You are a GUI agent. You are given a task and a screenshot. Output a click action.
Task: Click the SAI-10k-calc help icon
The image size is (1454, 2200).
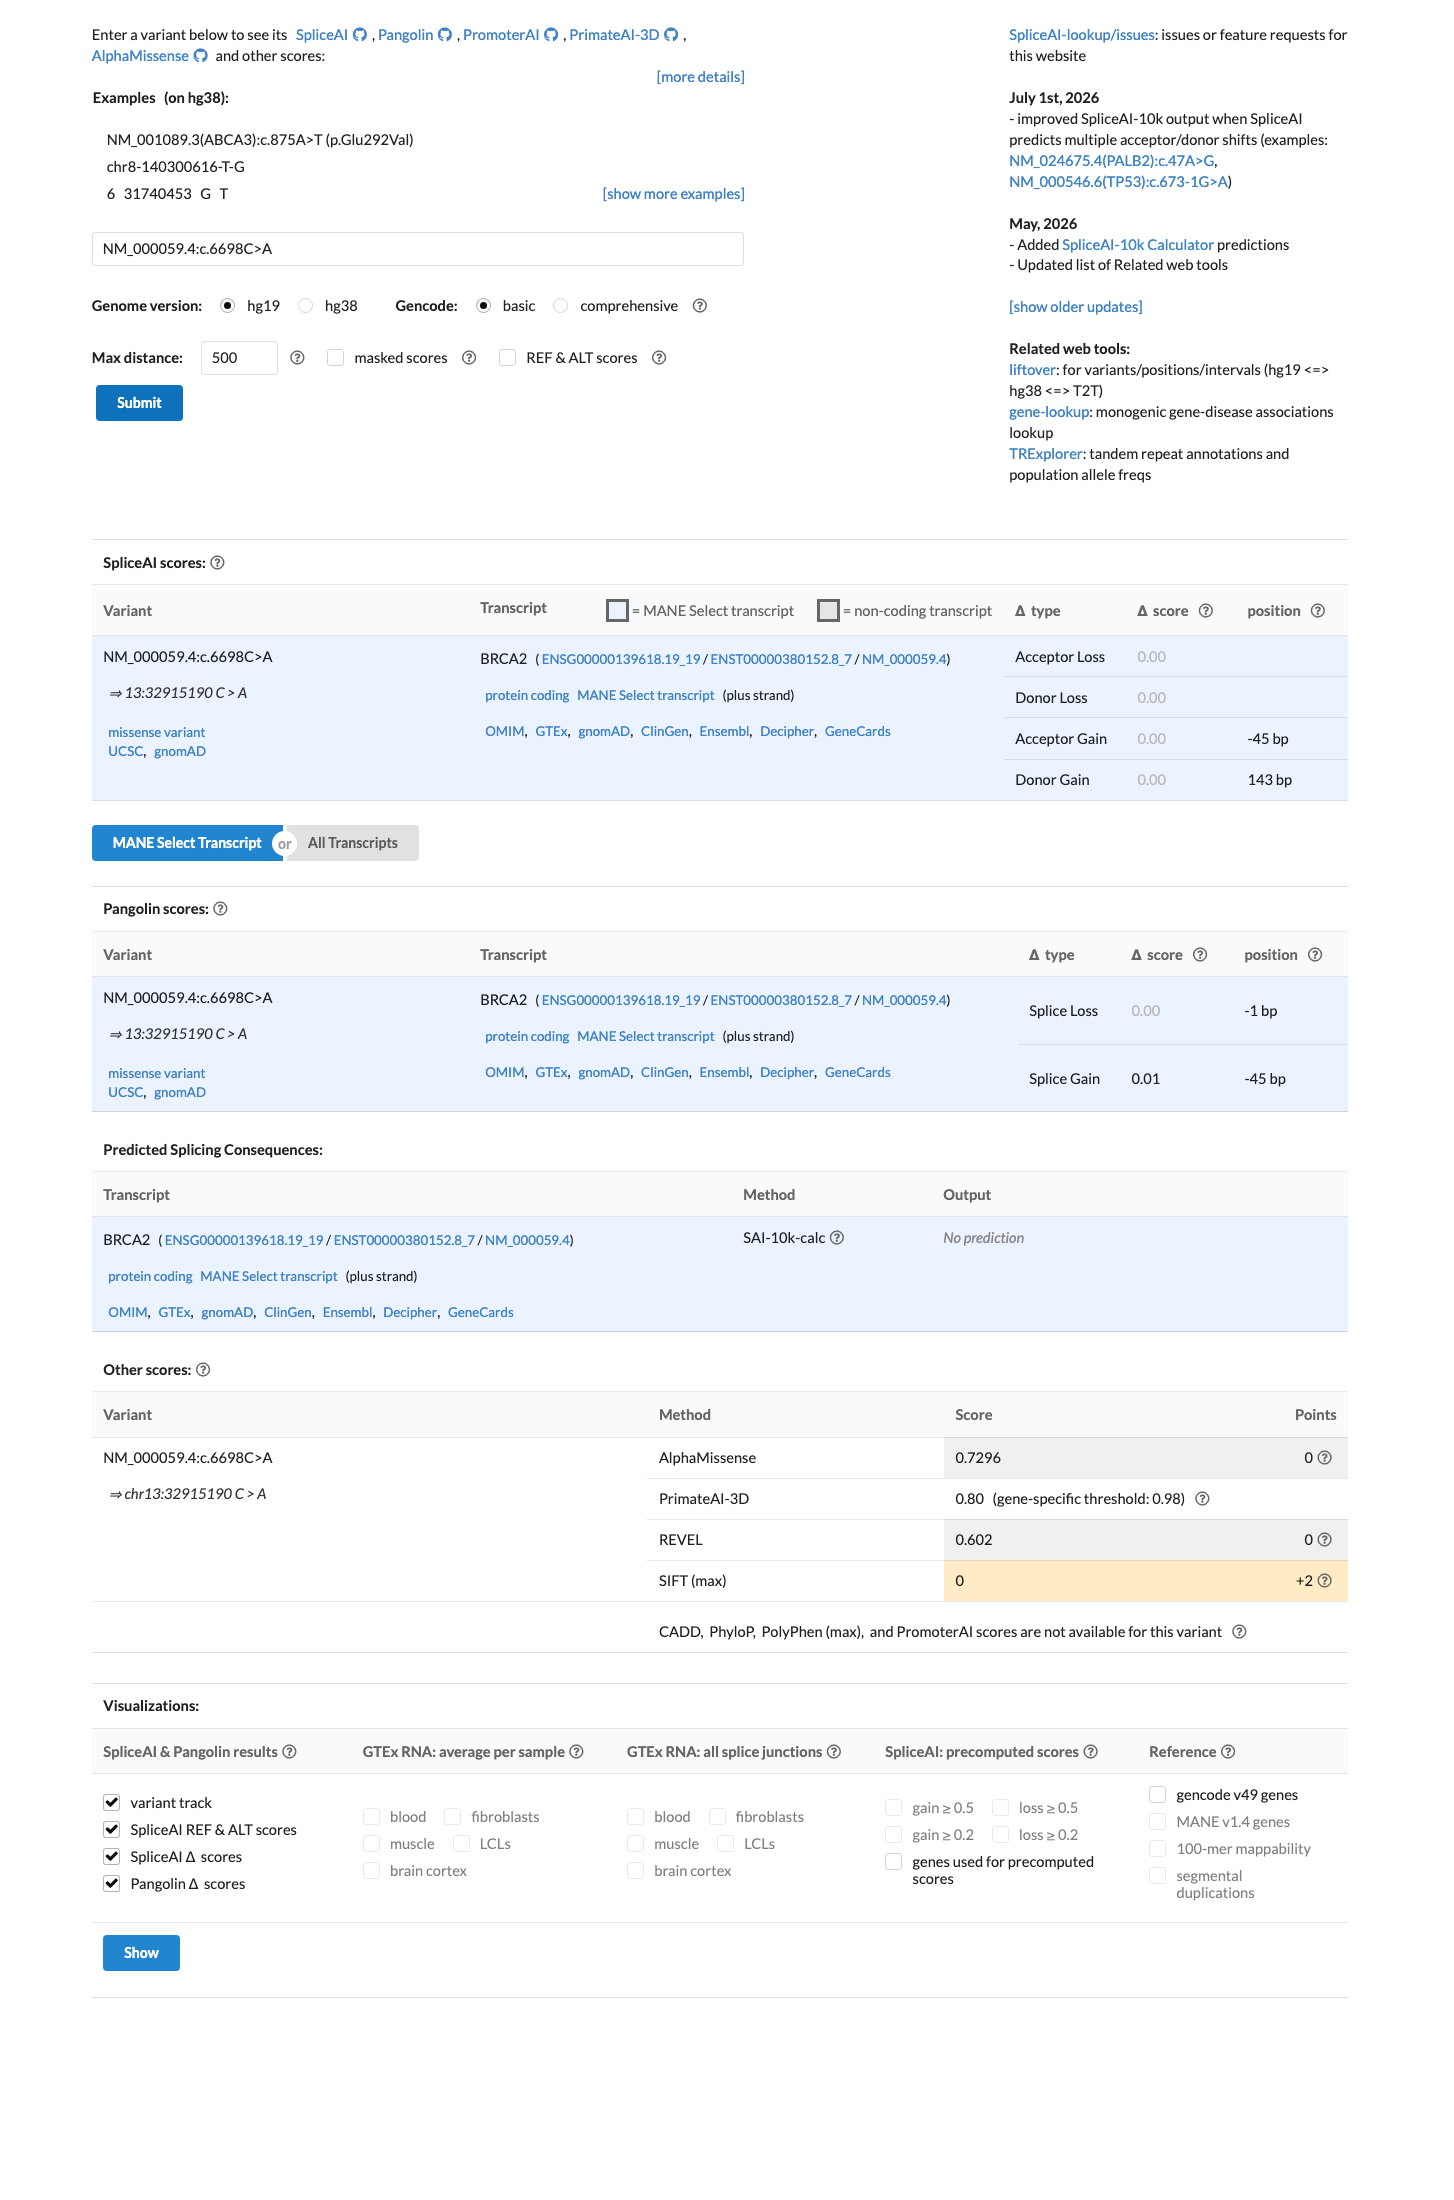point(837,1238)
